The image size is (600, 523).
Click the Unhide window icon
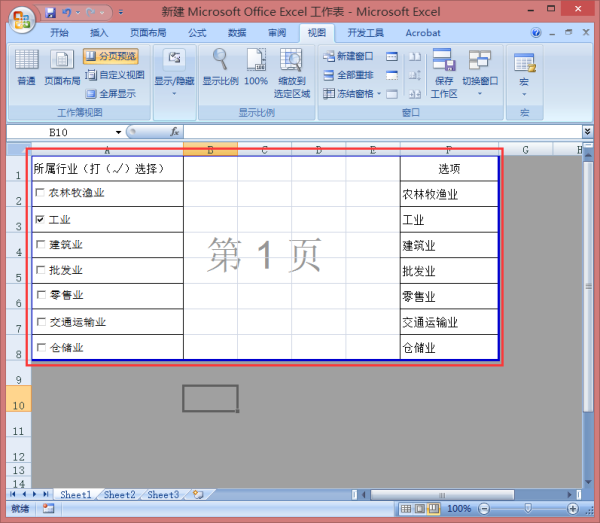[392, 94]
